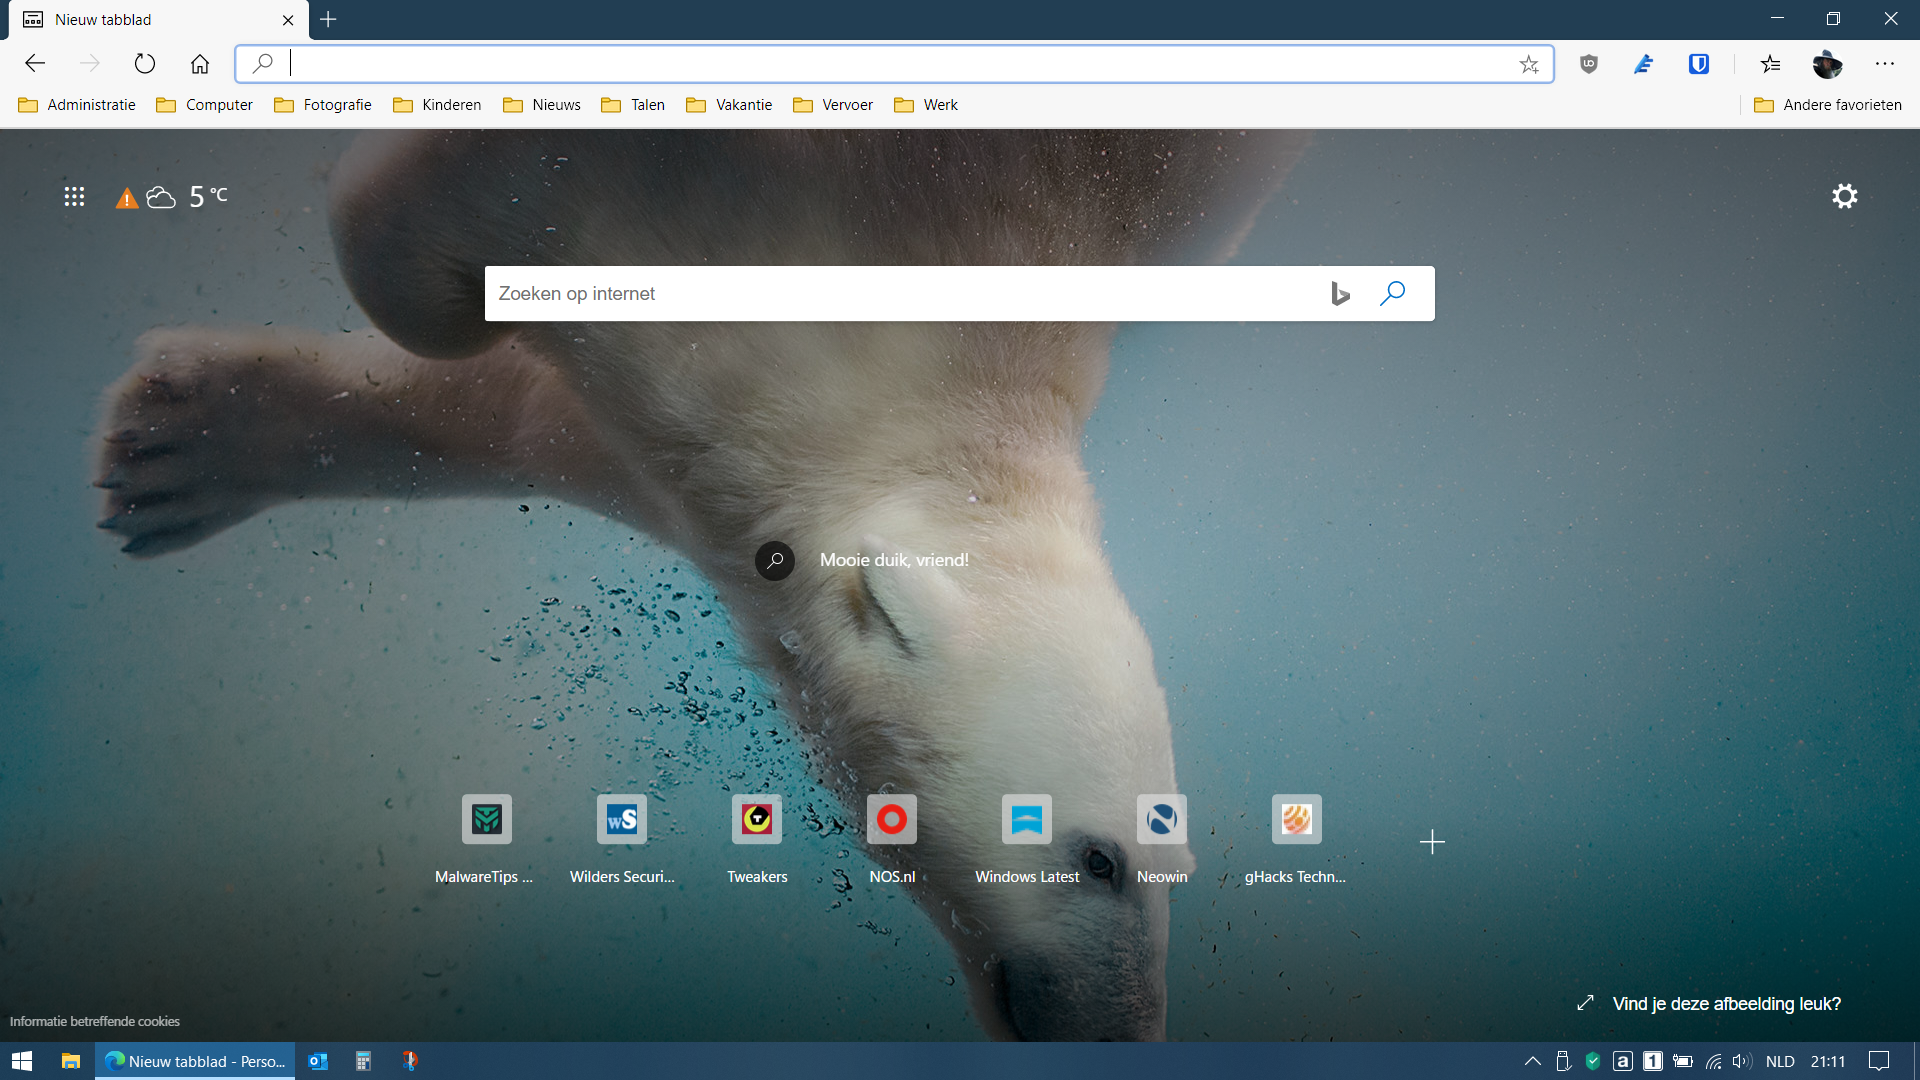Screen dimensions: 1920x1080
Task: Open the MalwareTips quick link tile
Action: pyautogui.click(x=486, y=820)
